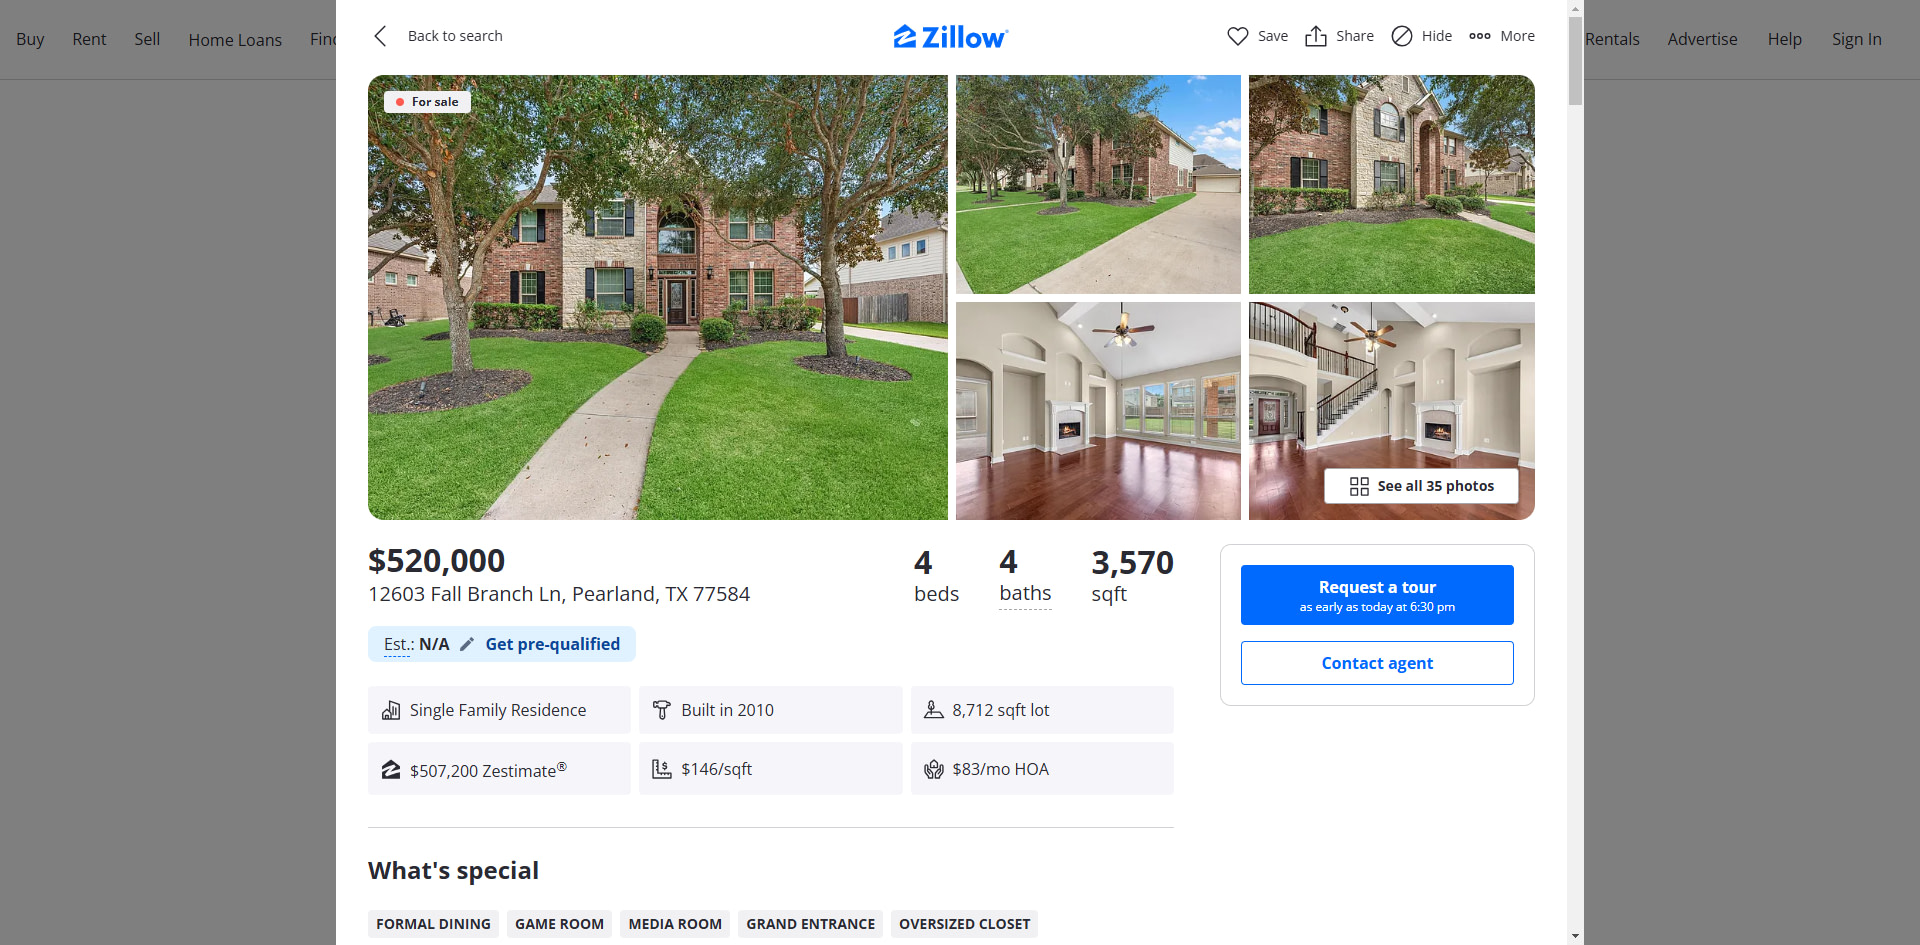Image resolution: width=1920 pixels, height=945 pixels.
Task: Click Request a tour button
Action: 1377,595
